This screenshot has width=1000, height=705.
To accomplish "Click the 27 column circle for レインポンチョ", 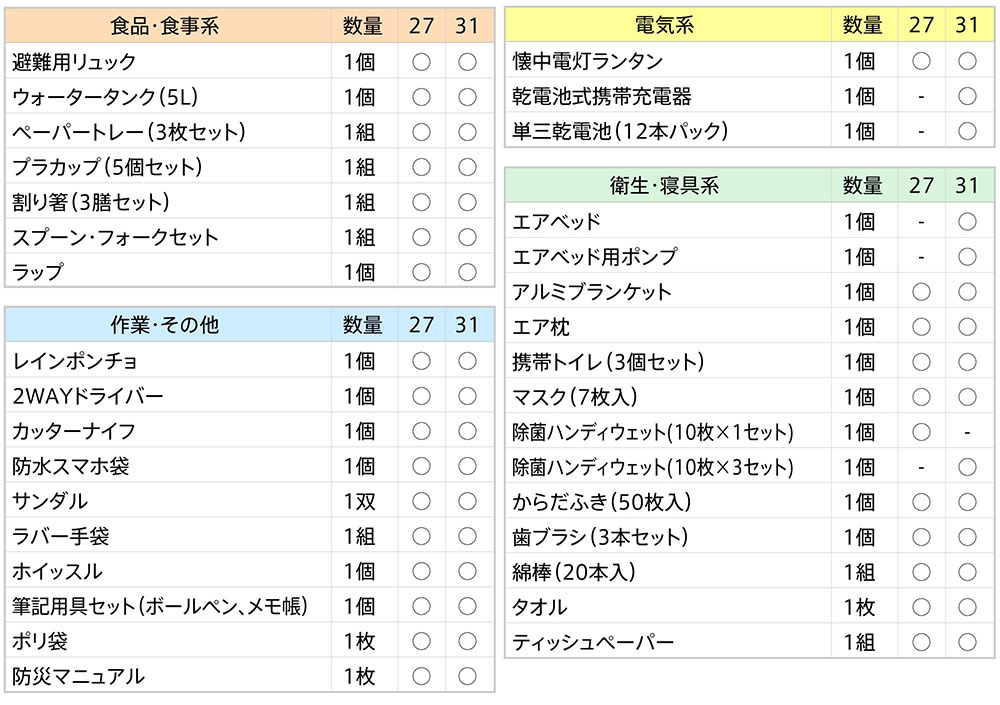I will pyautogui.click(x=421, y=361).
